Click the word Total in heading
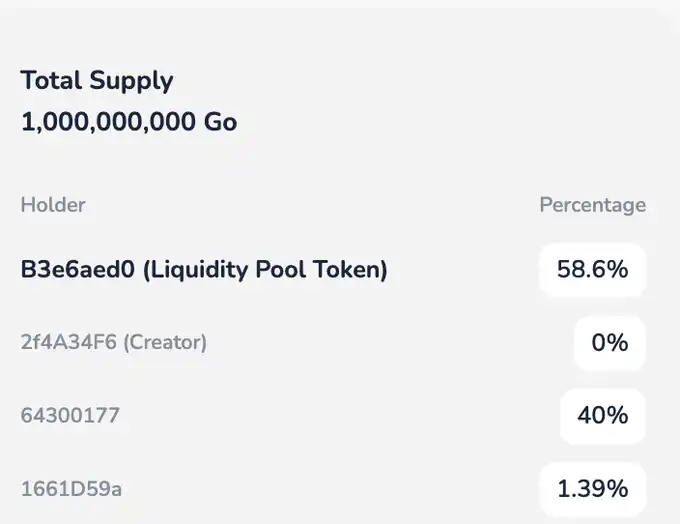680x524 pixels. click(x=48, y=80)
